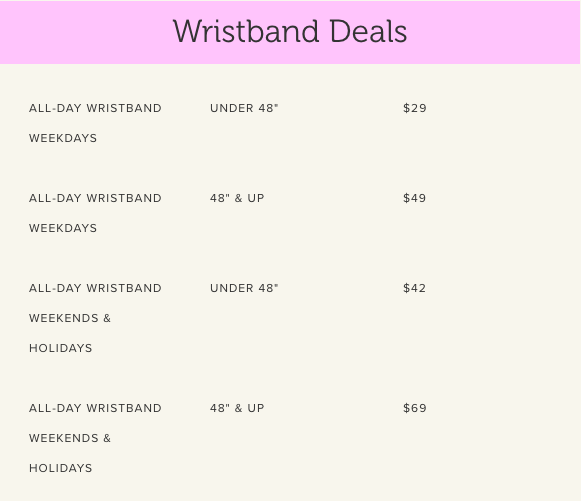
Task: Click 'WEEKENDS &' in the $69 row
Action: point(70,438)
